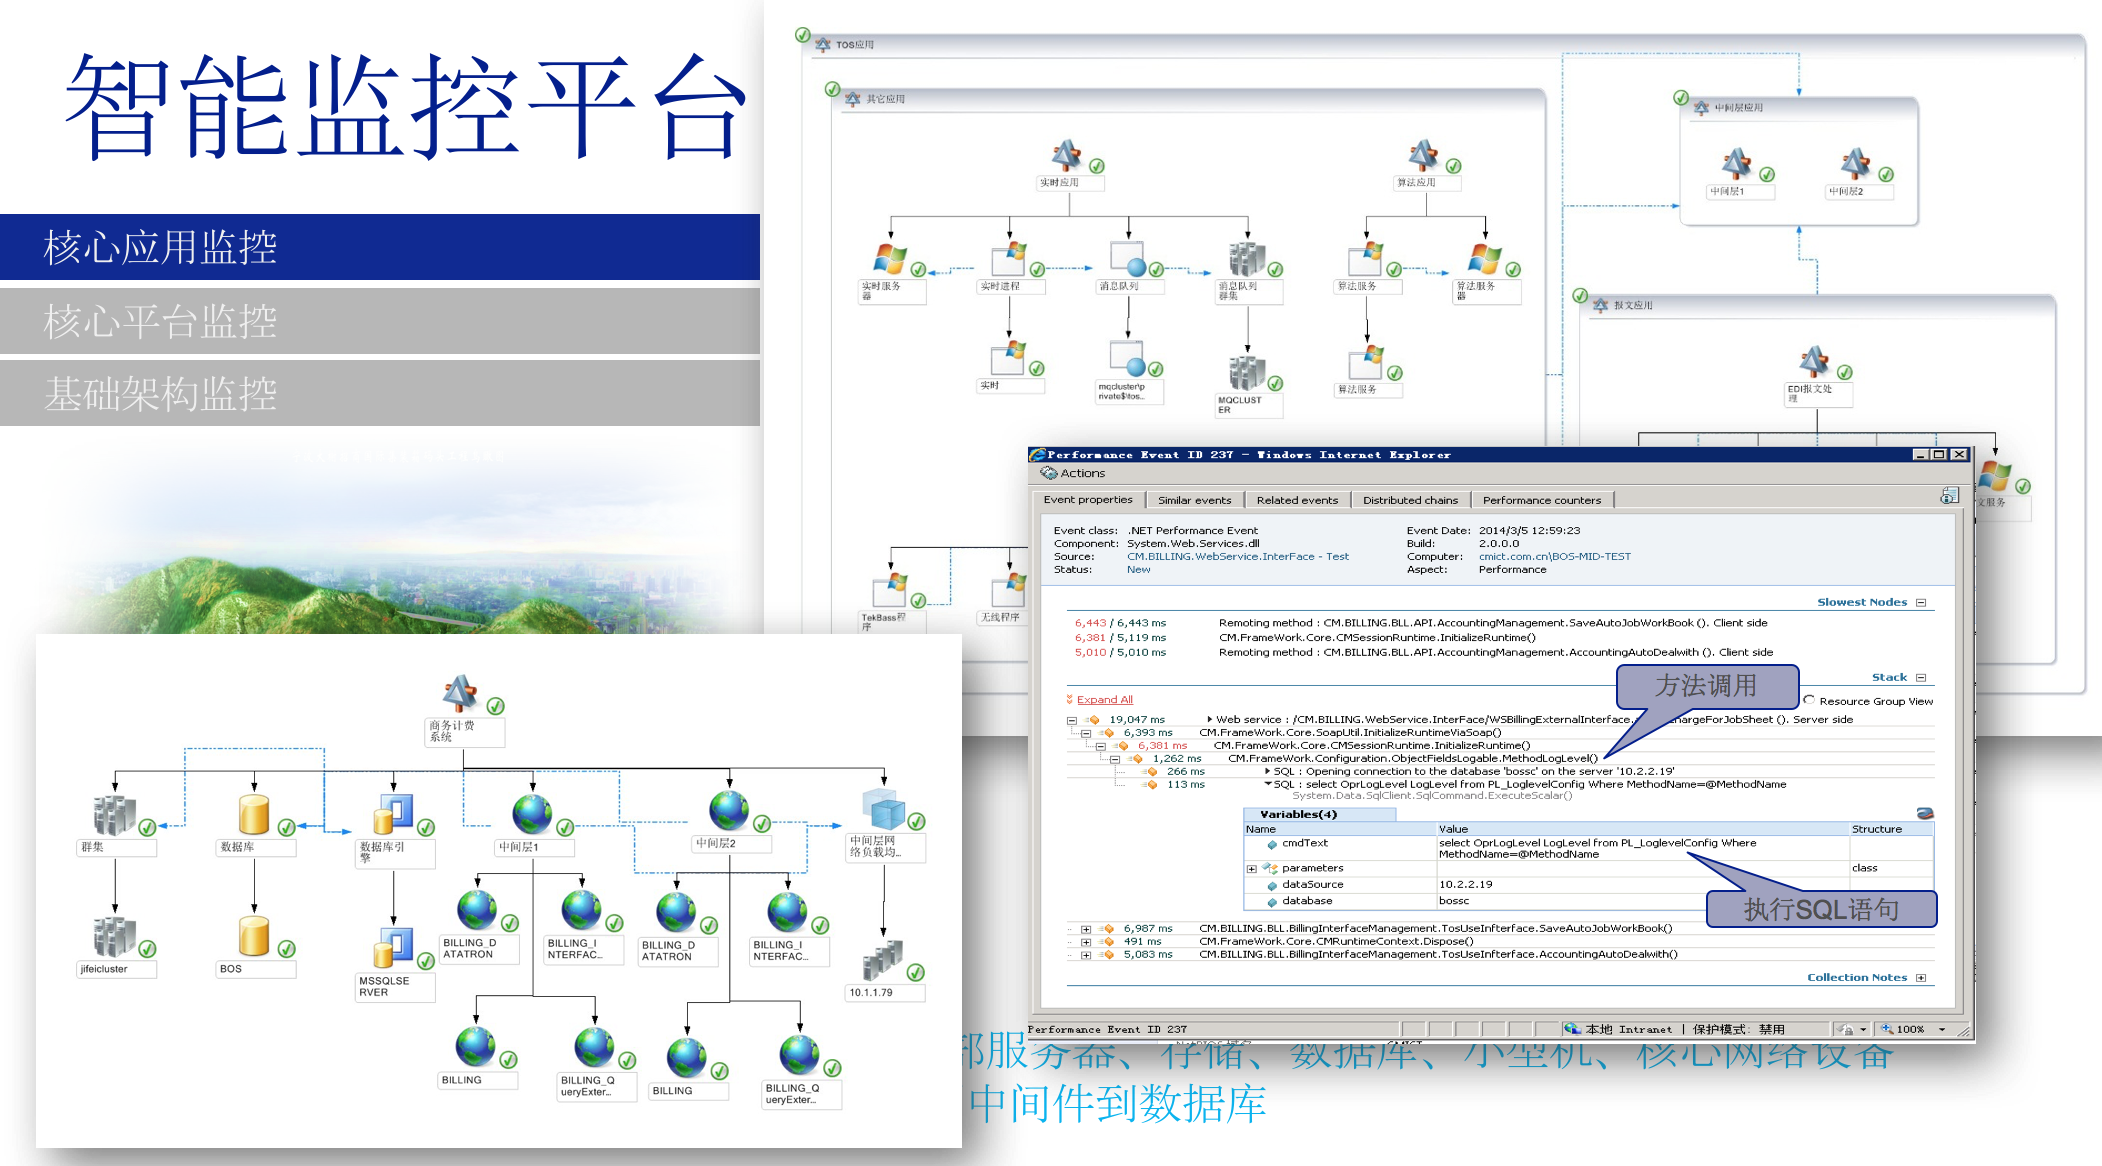
Task: Open the zoom 100% dropdown in status bar
Action: 1942,1030
